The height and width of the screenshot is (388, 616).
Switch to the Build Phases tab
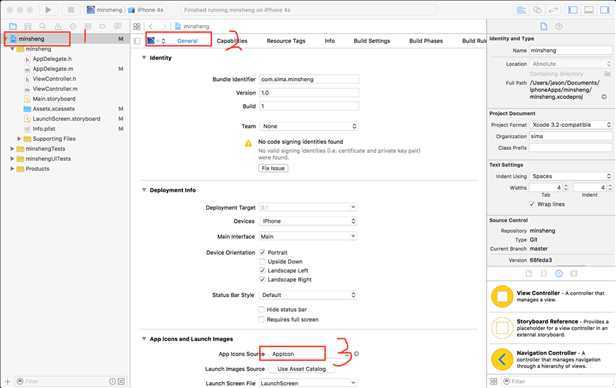tap(426, 41)
